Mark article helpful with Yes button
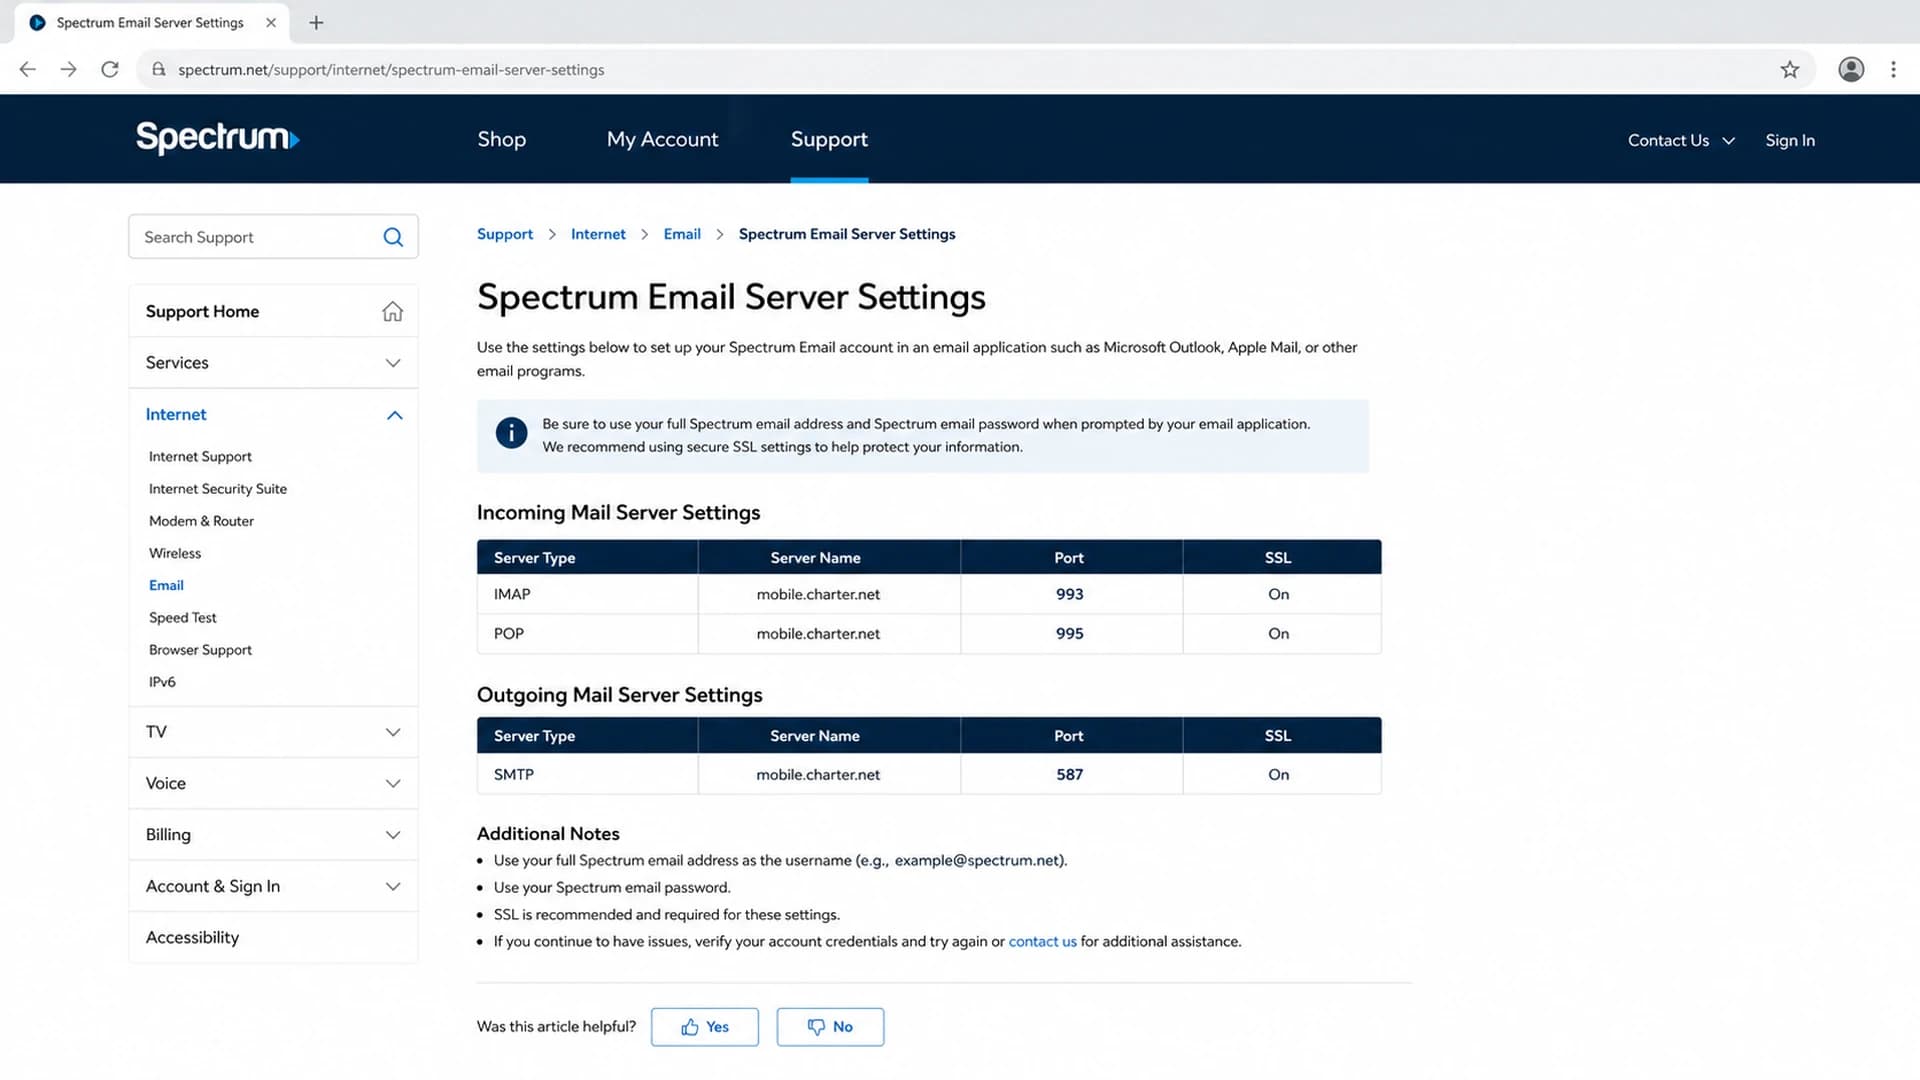The width and height of the screenshot is (1920, 1080). [705, 1027]
